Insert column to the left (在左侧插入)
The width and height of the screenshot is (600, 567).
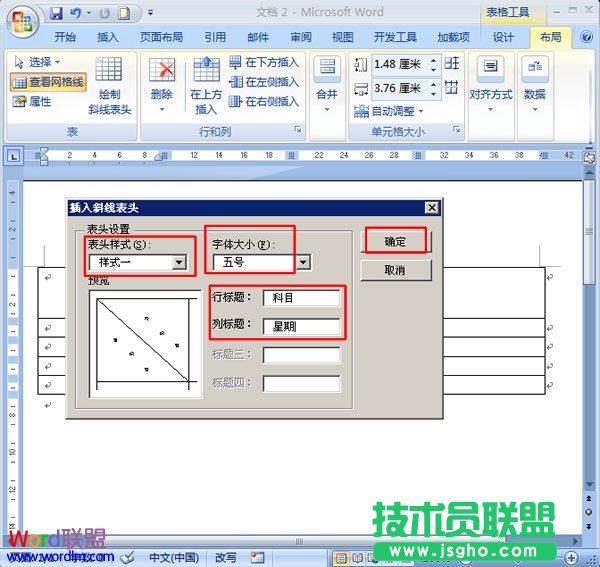pos(264,82)
